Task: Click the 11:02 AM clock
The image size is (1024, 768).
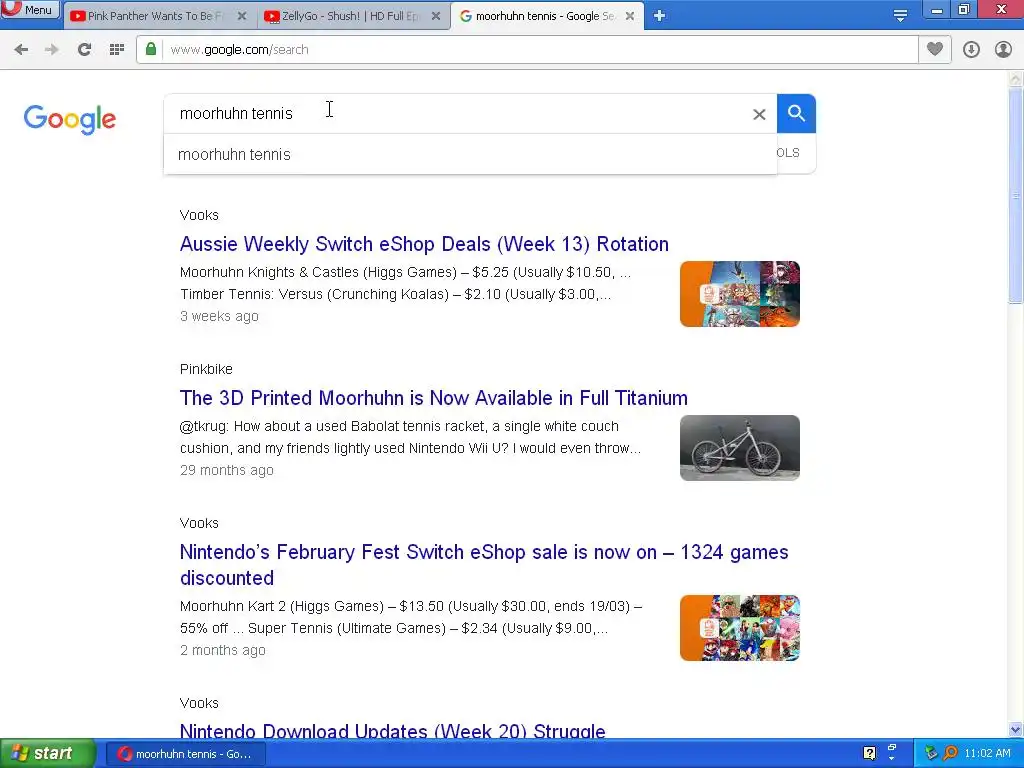Action: click(x=987, y=754)
